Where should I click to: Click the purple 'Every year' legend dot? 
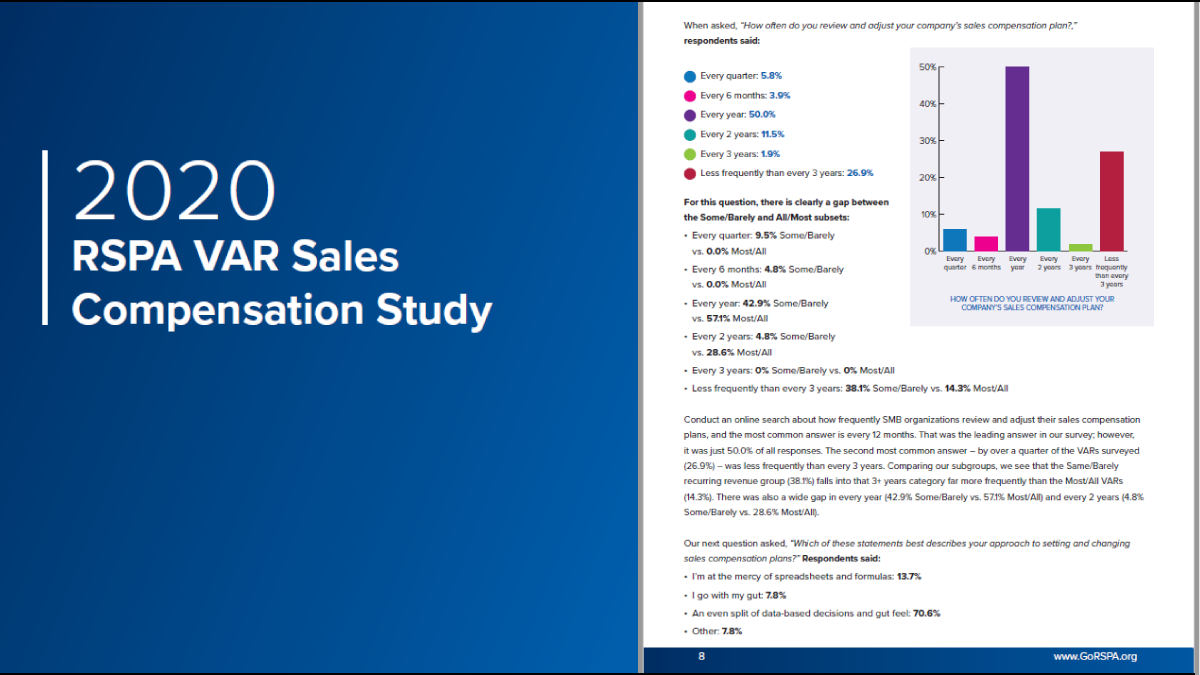(x=690, y=115)
